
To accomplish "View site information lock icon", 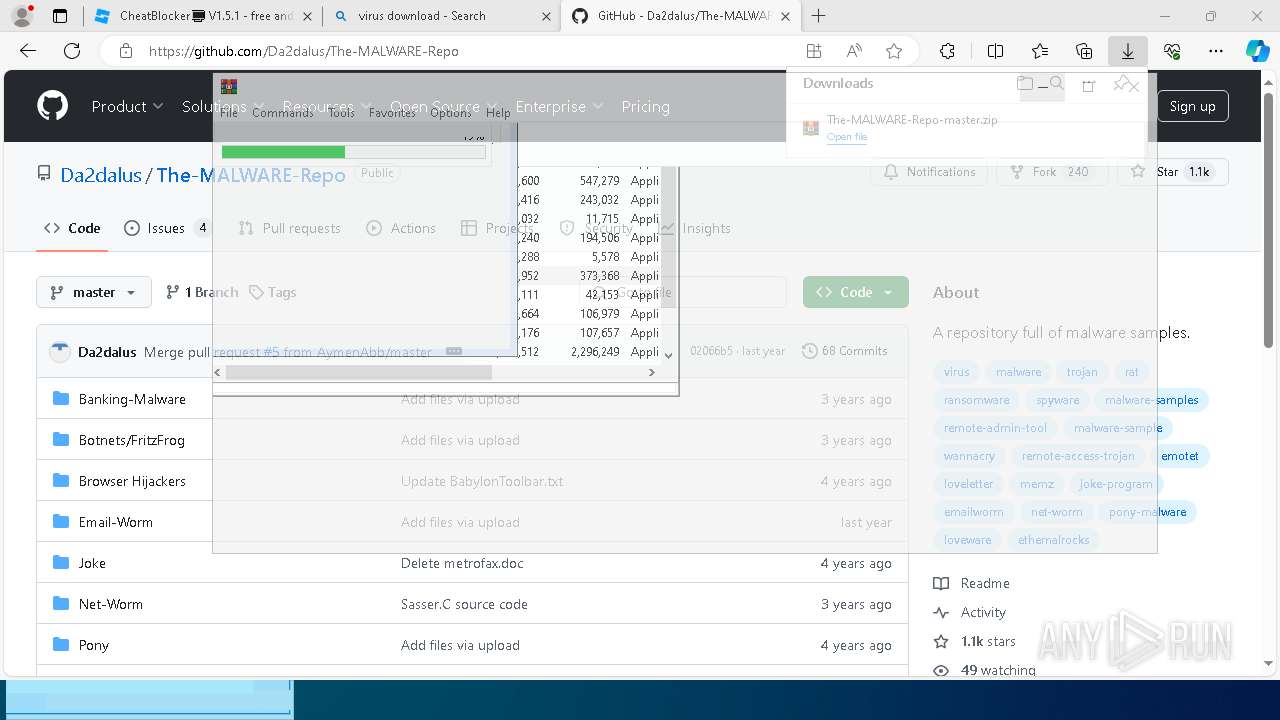I will (x=125, y=51).
